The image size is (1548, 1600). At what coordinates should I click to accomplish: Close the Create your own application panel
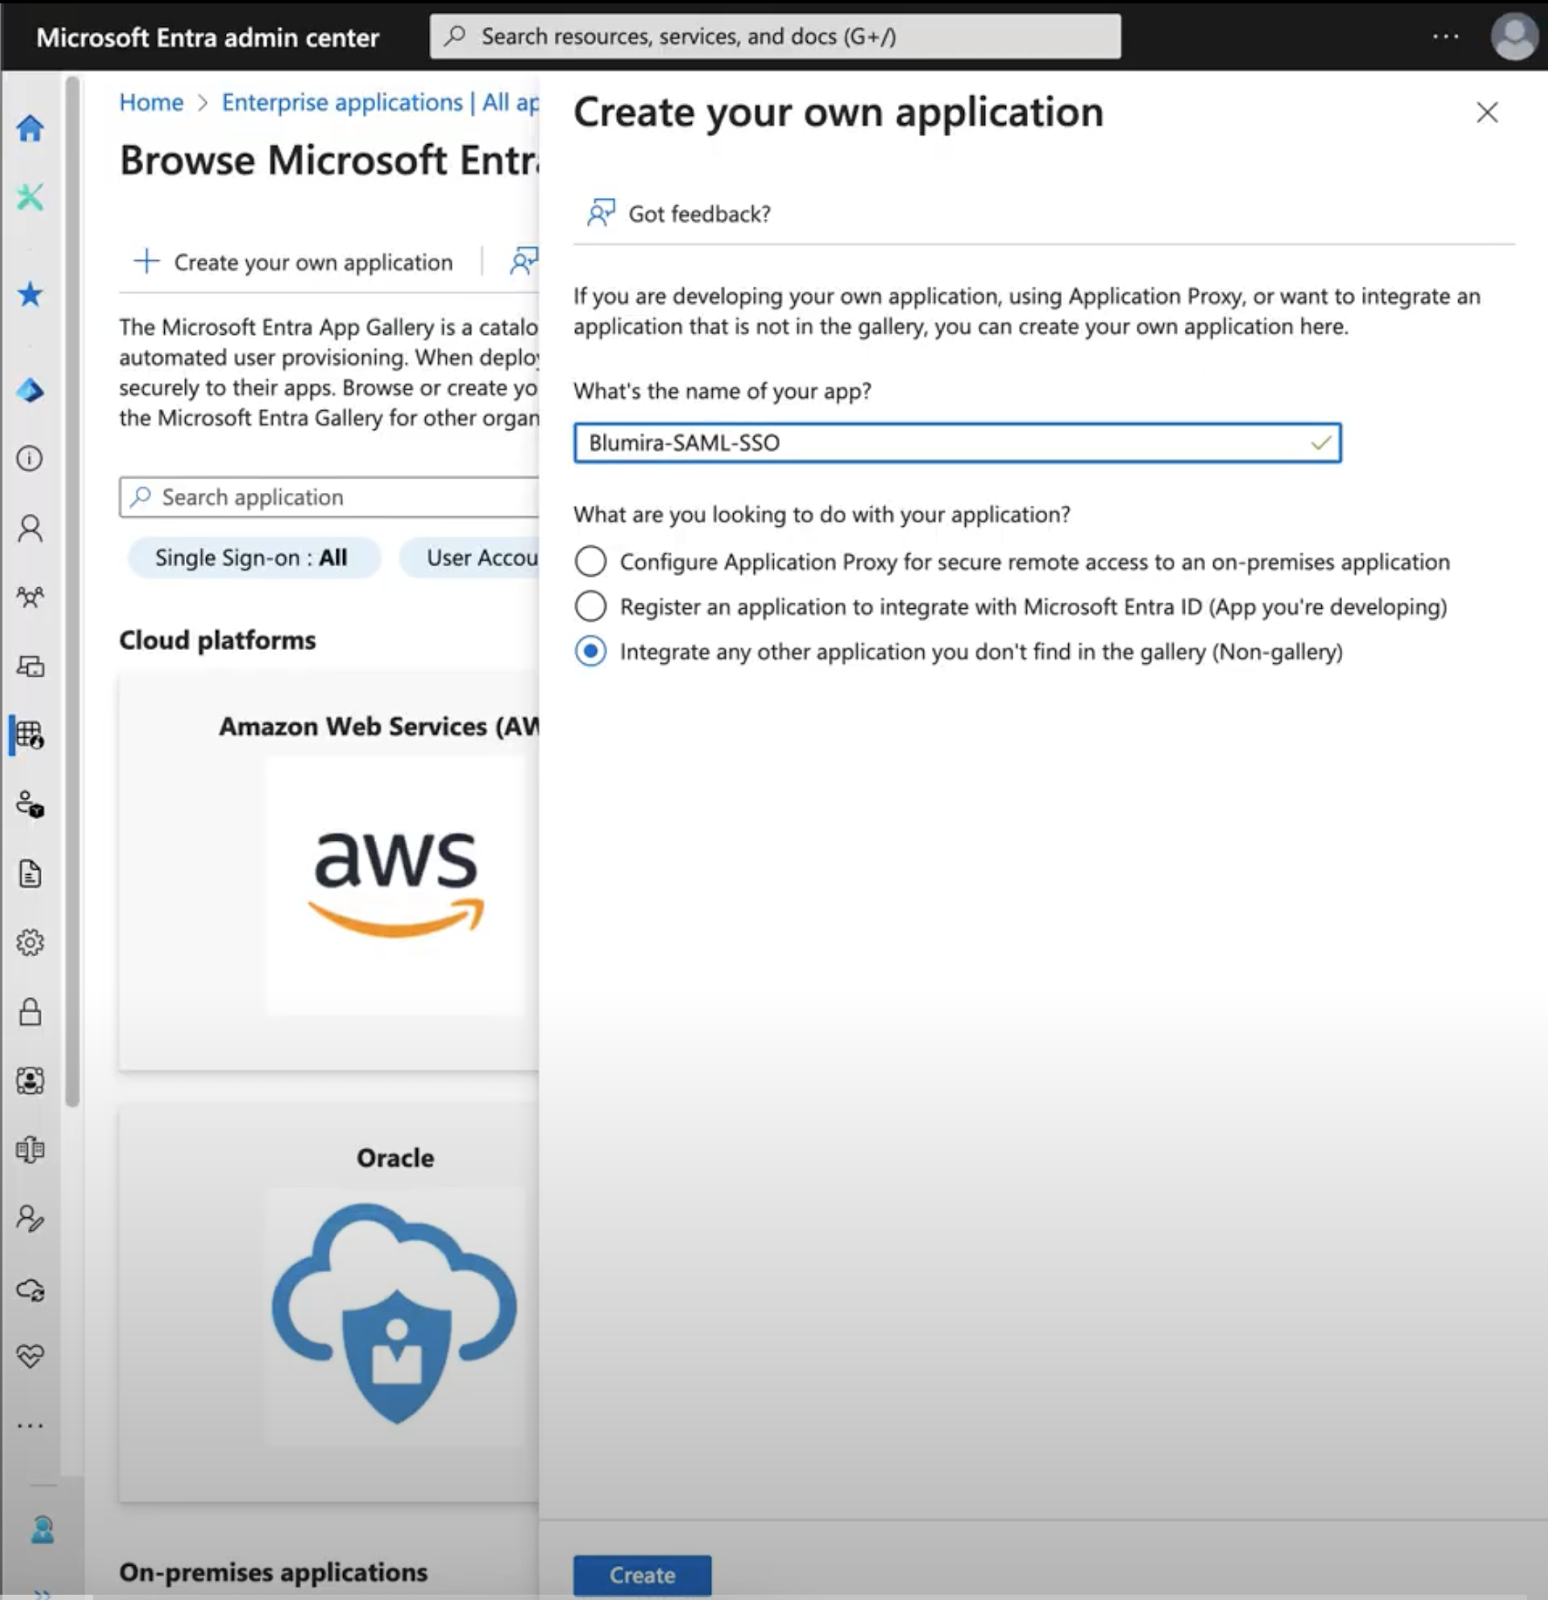pos(1487,112)
